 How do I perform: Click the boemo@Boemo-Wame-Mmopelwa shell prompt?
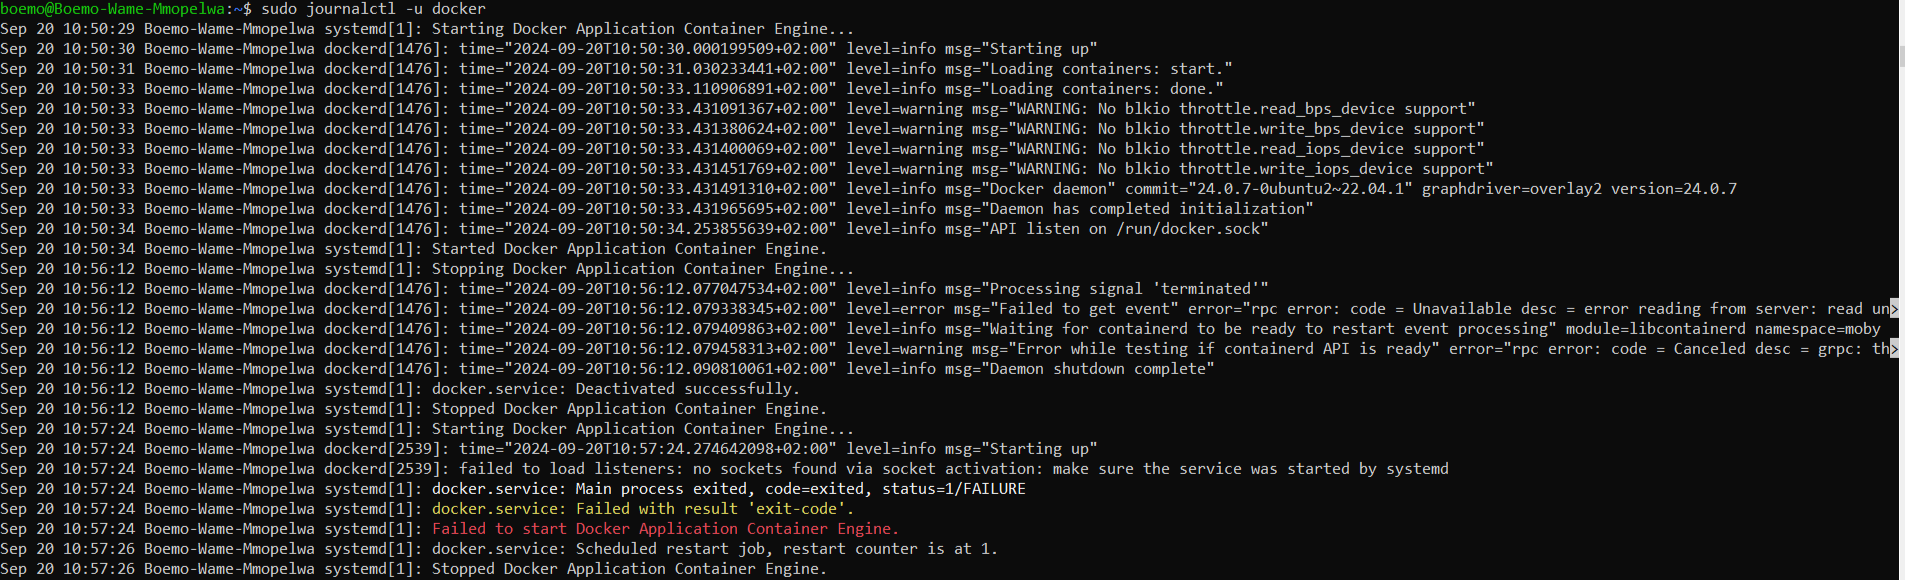115,9
